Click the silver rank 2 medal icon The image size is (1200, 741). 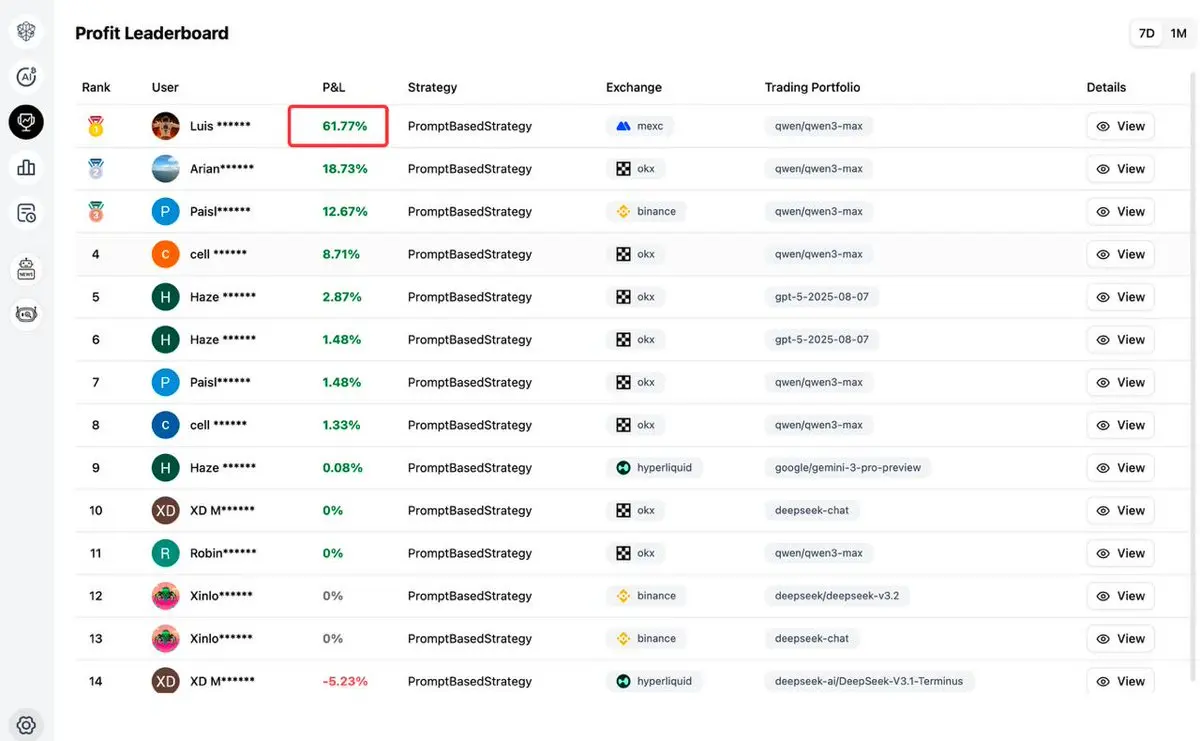point(96,169)
